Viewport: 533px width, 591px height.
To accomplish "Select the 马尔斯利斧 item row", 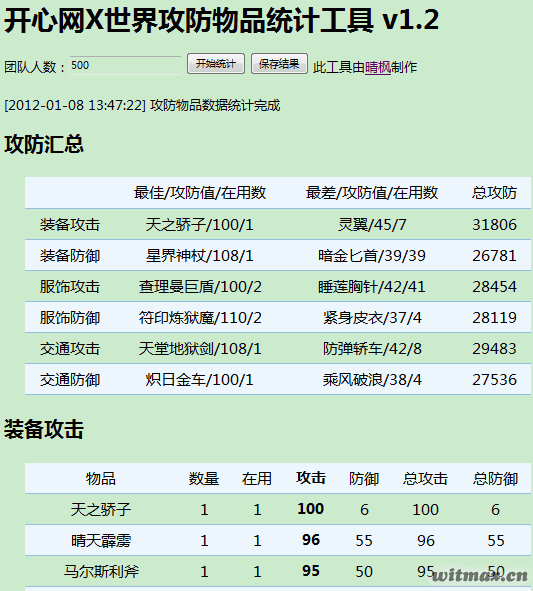I will coord(278,571).
